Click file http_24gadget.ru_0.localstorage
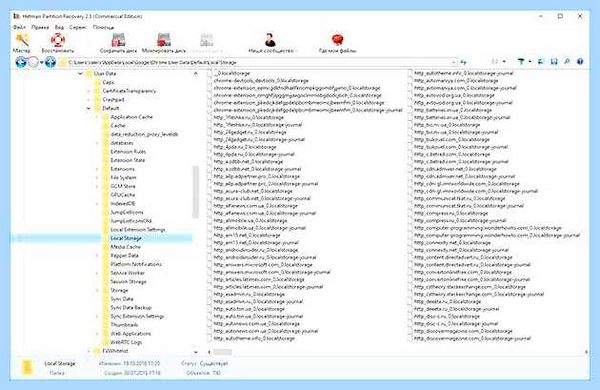 coord(249,132)
